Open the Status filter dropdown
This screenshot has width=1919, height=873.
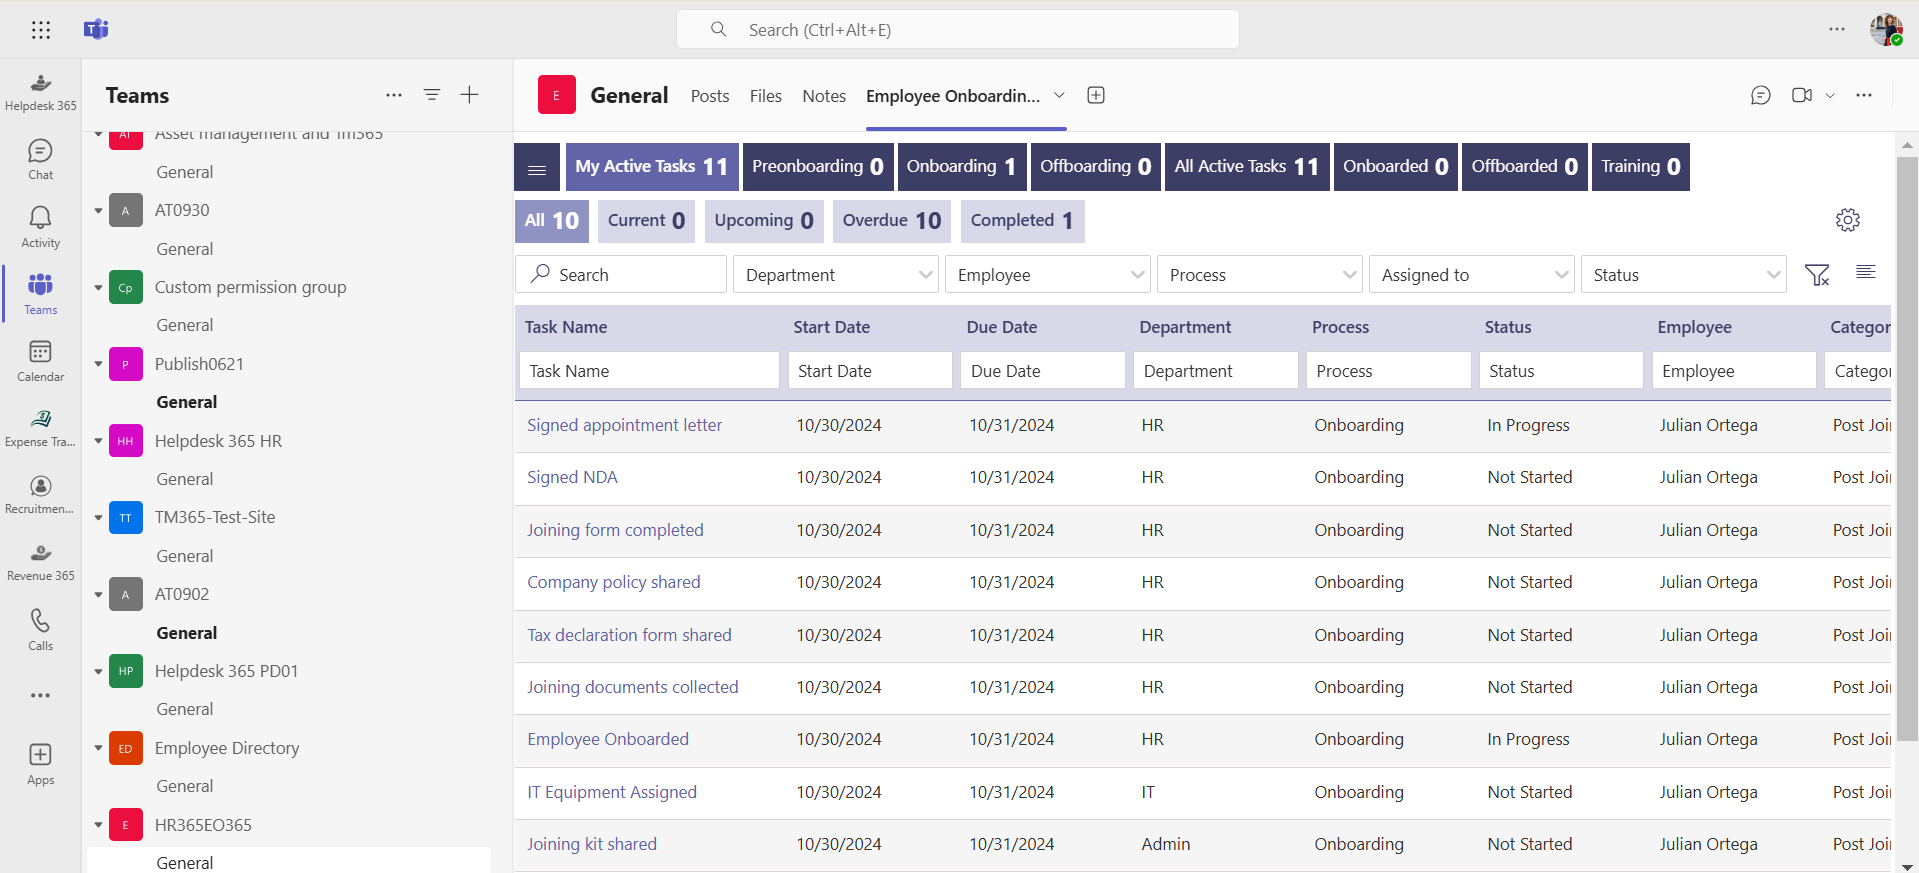coord(1684,274)
